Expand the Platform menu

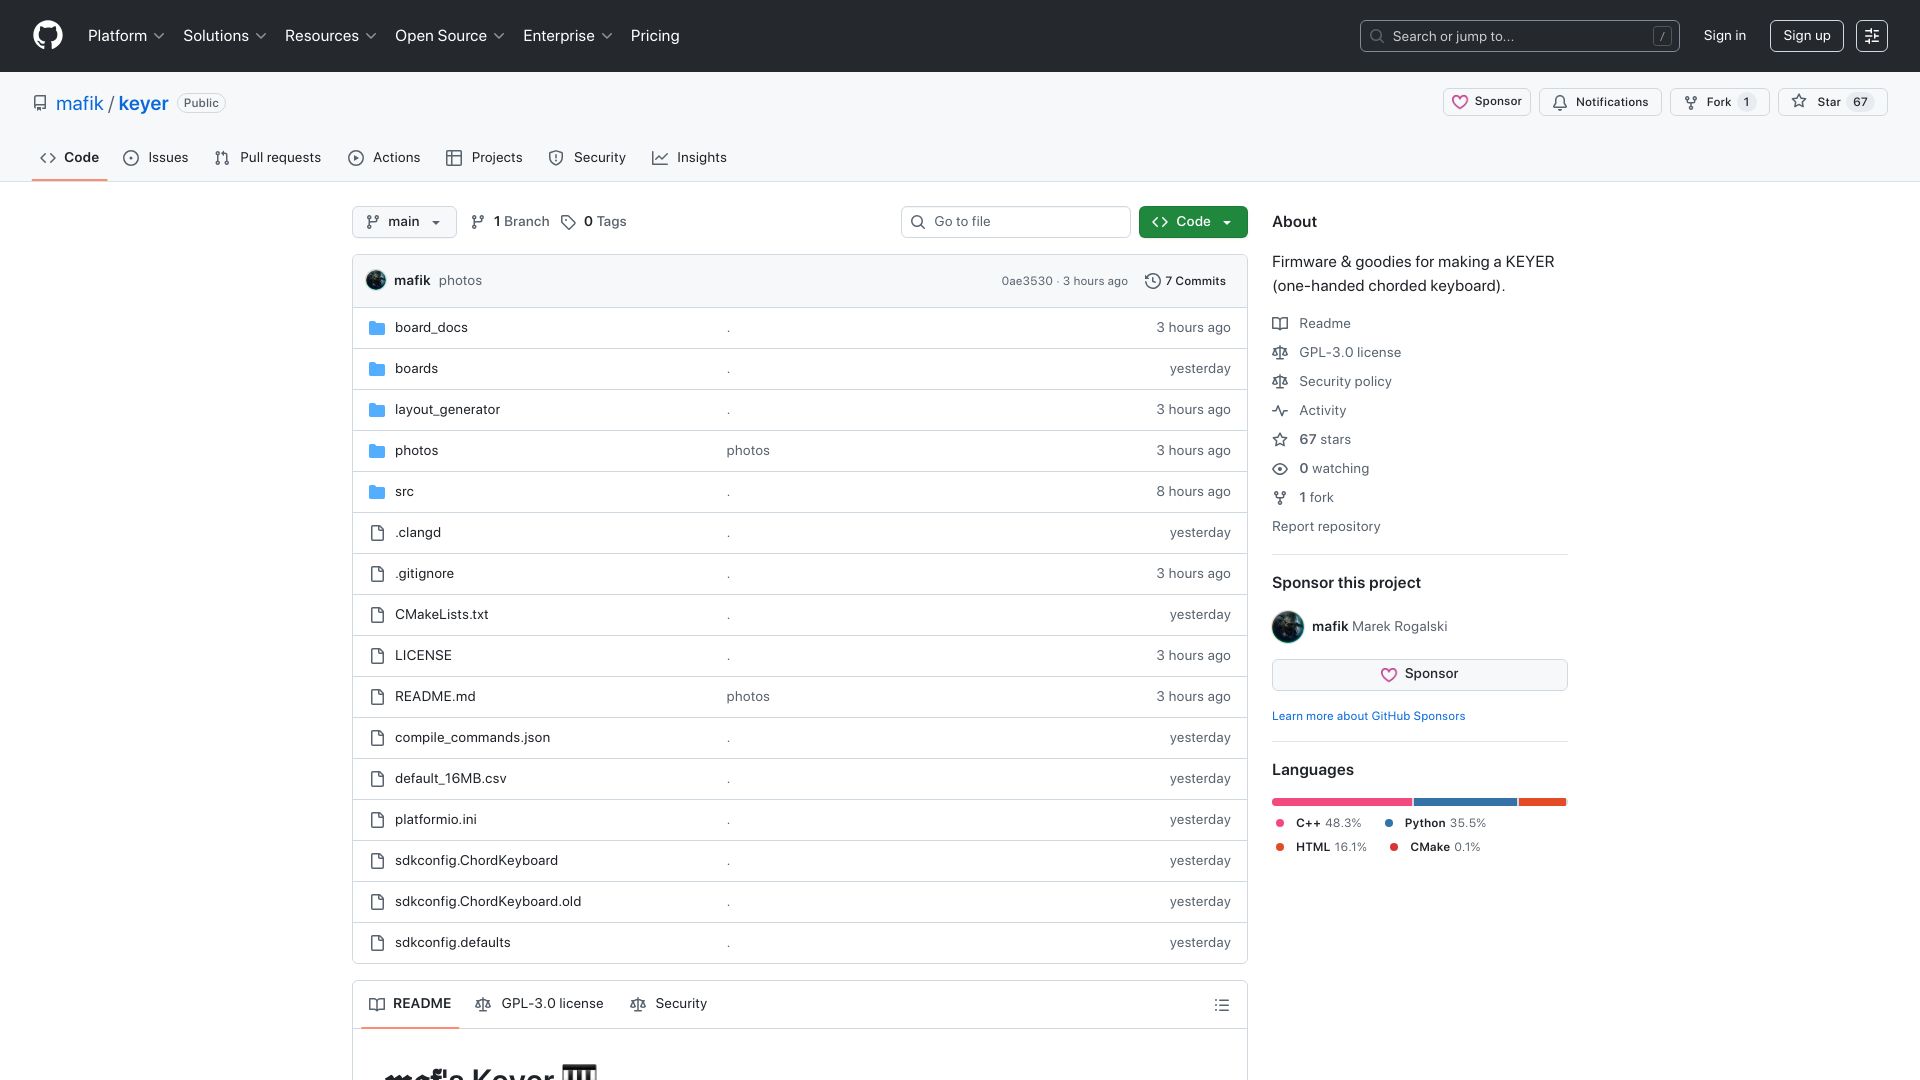pos(126,36)
